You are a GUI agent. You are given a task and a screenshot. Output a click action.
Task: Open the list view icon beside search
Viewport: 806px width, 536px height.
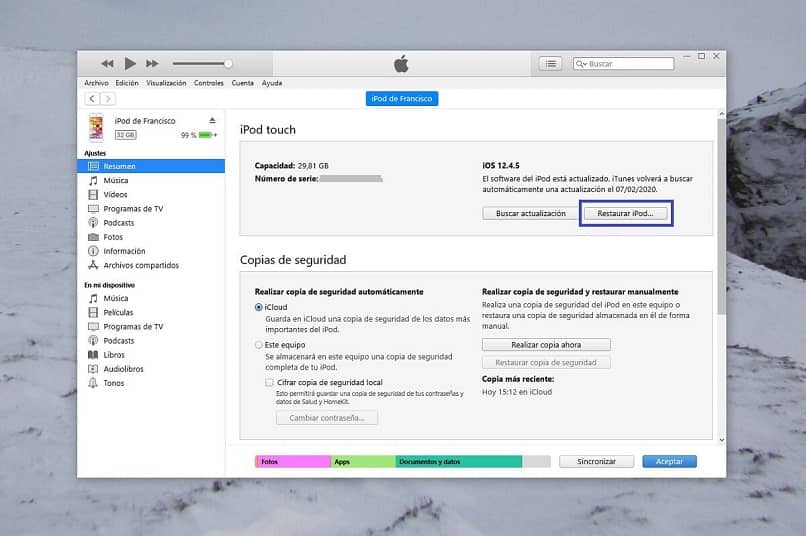[x=551, y=64]
